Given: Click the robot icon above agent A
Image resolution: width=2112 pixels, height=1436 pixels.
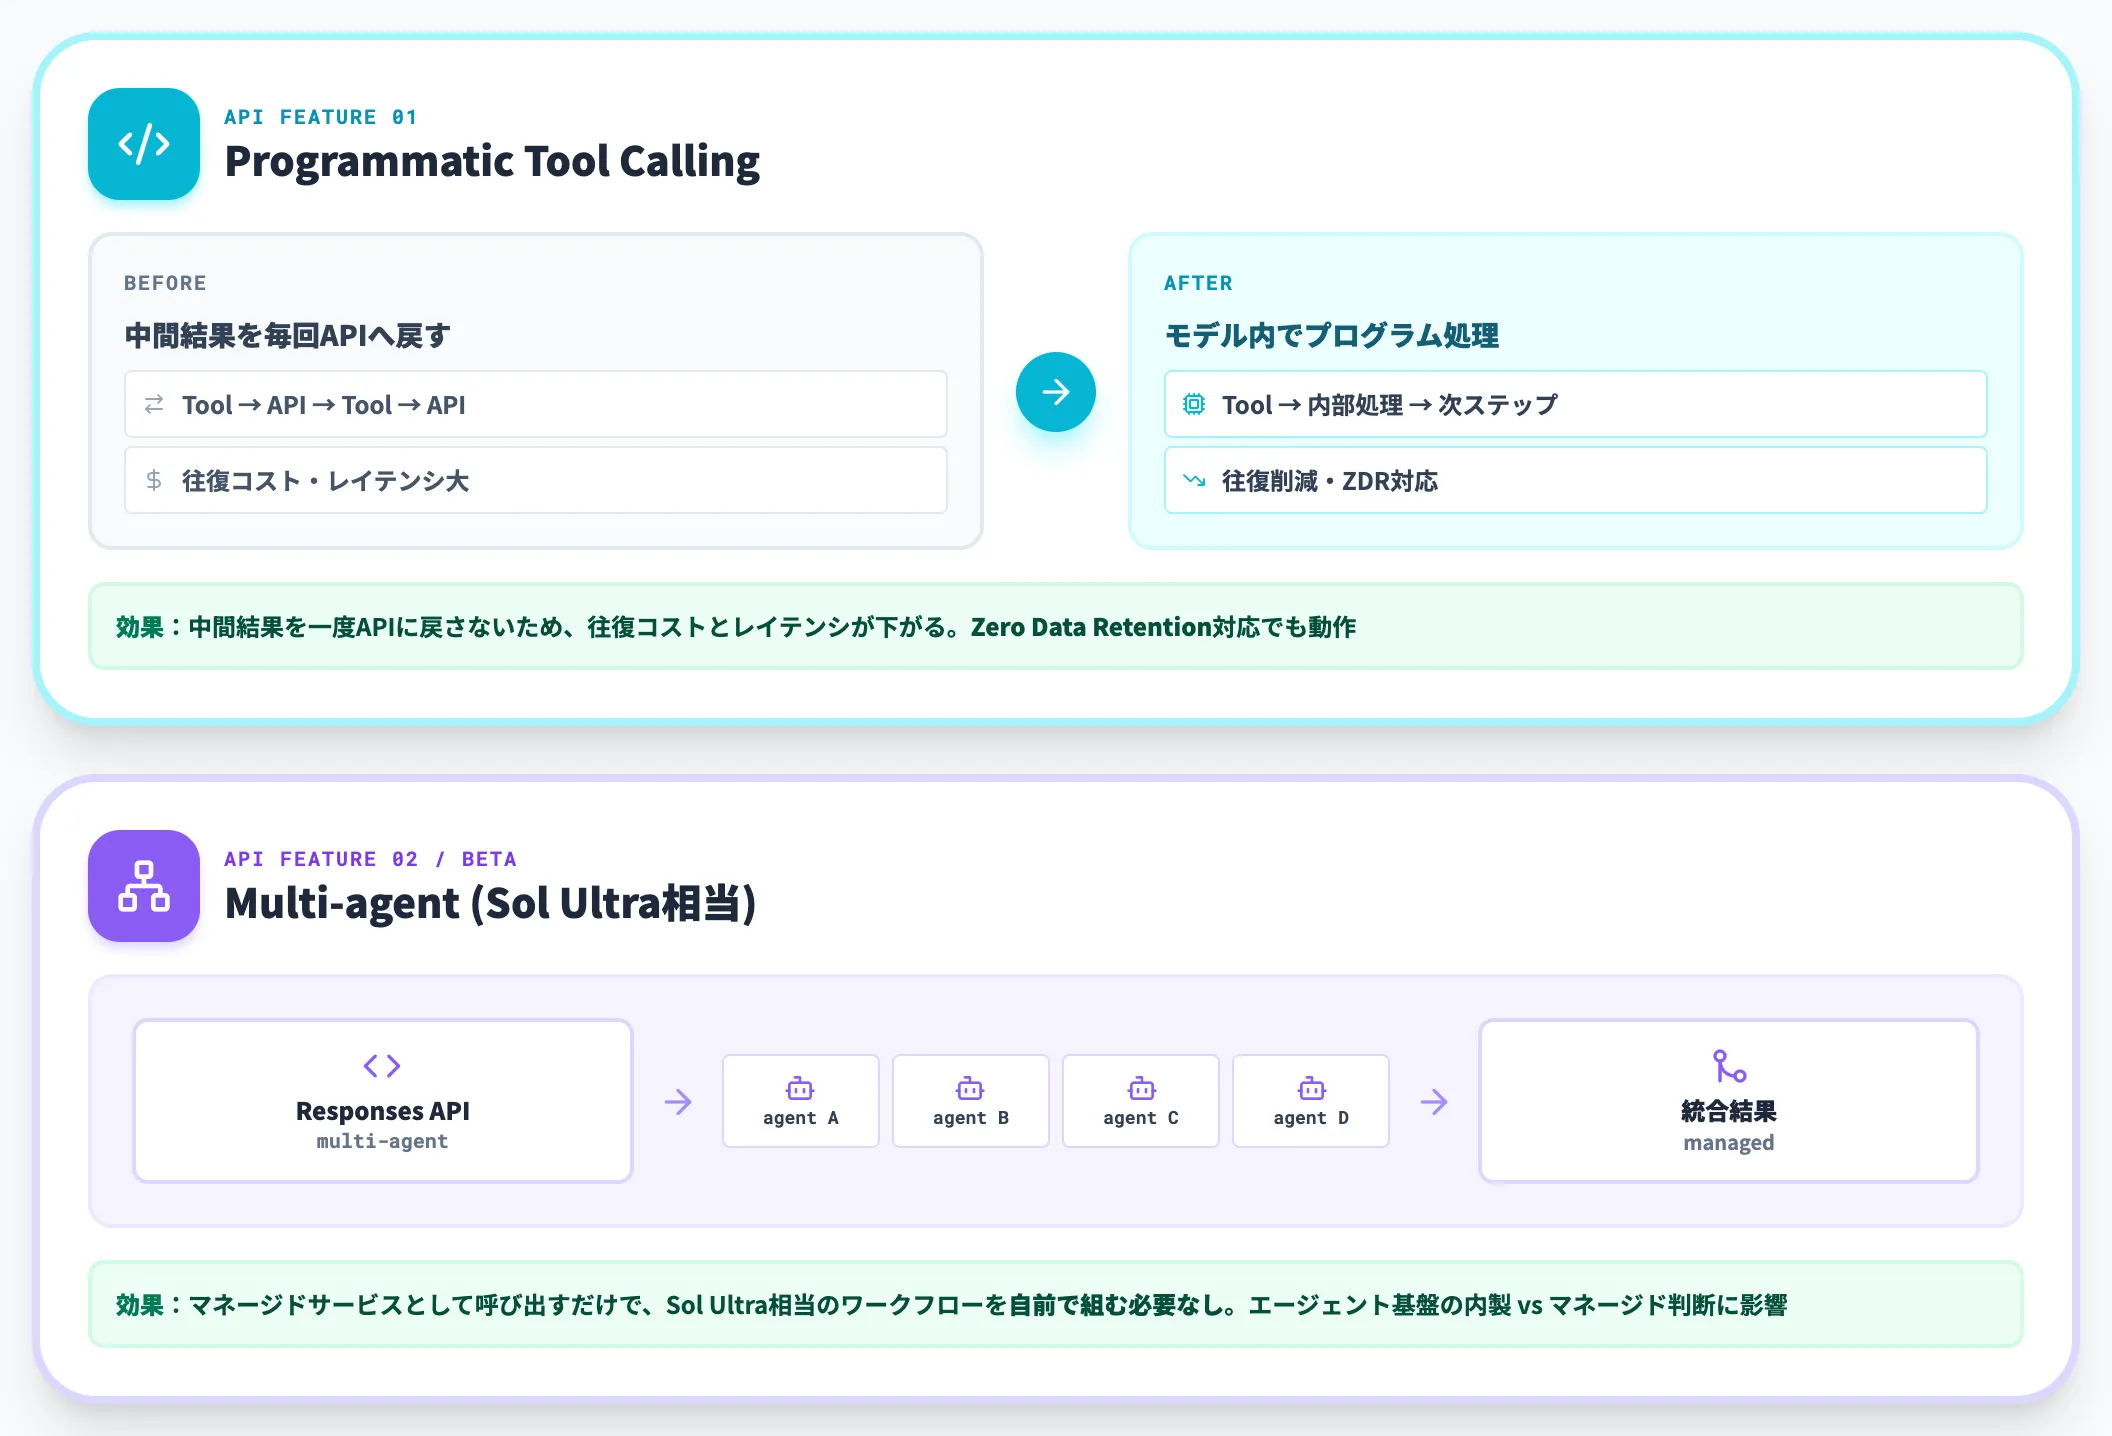Looking at the screenshot, I should pyautogui.click(x=800, y=1088).
